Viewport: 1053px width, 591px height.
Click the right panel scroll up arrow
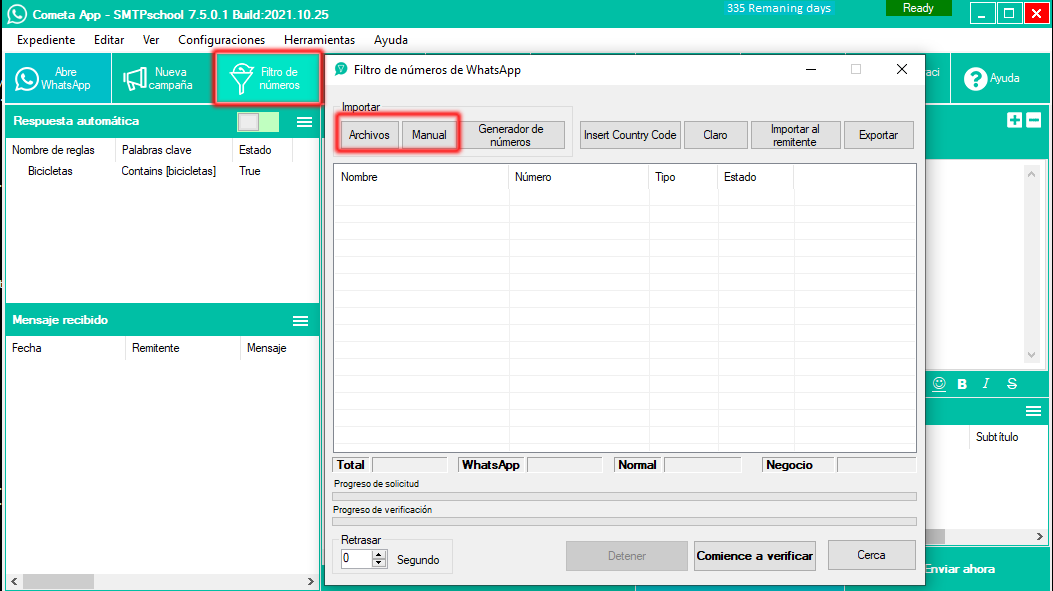pos(1032,174)
